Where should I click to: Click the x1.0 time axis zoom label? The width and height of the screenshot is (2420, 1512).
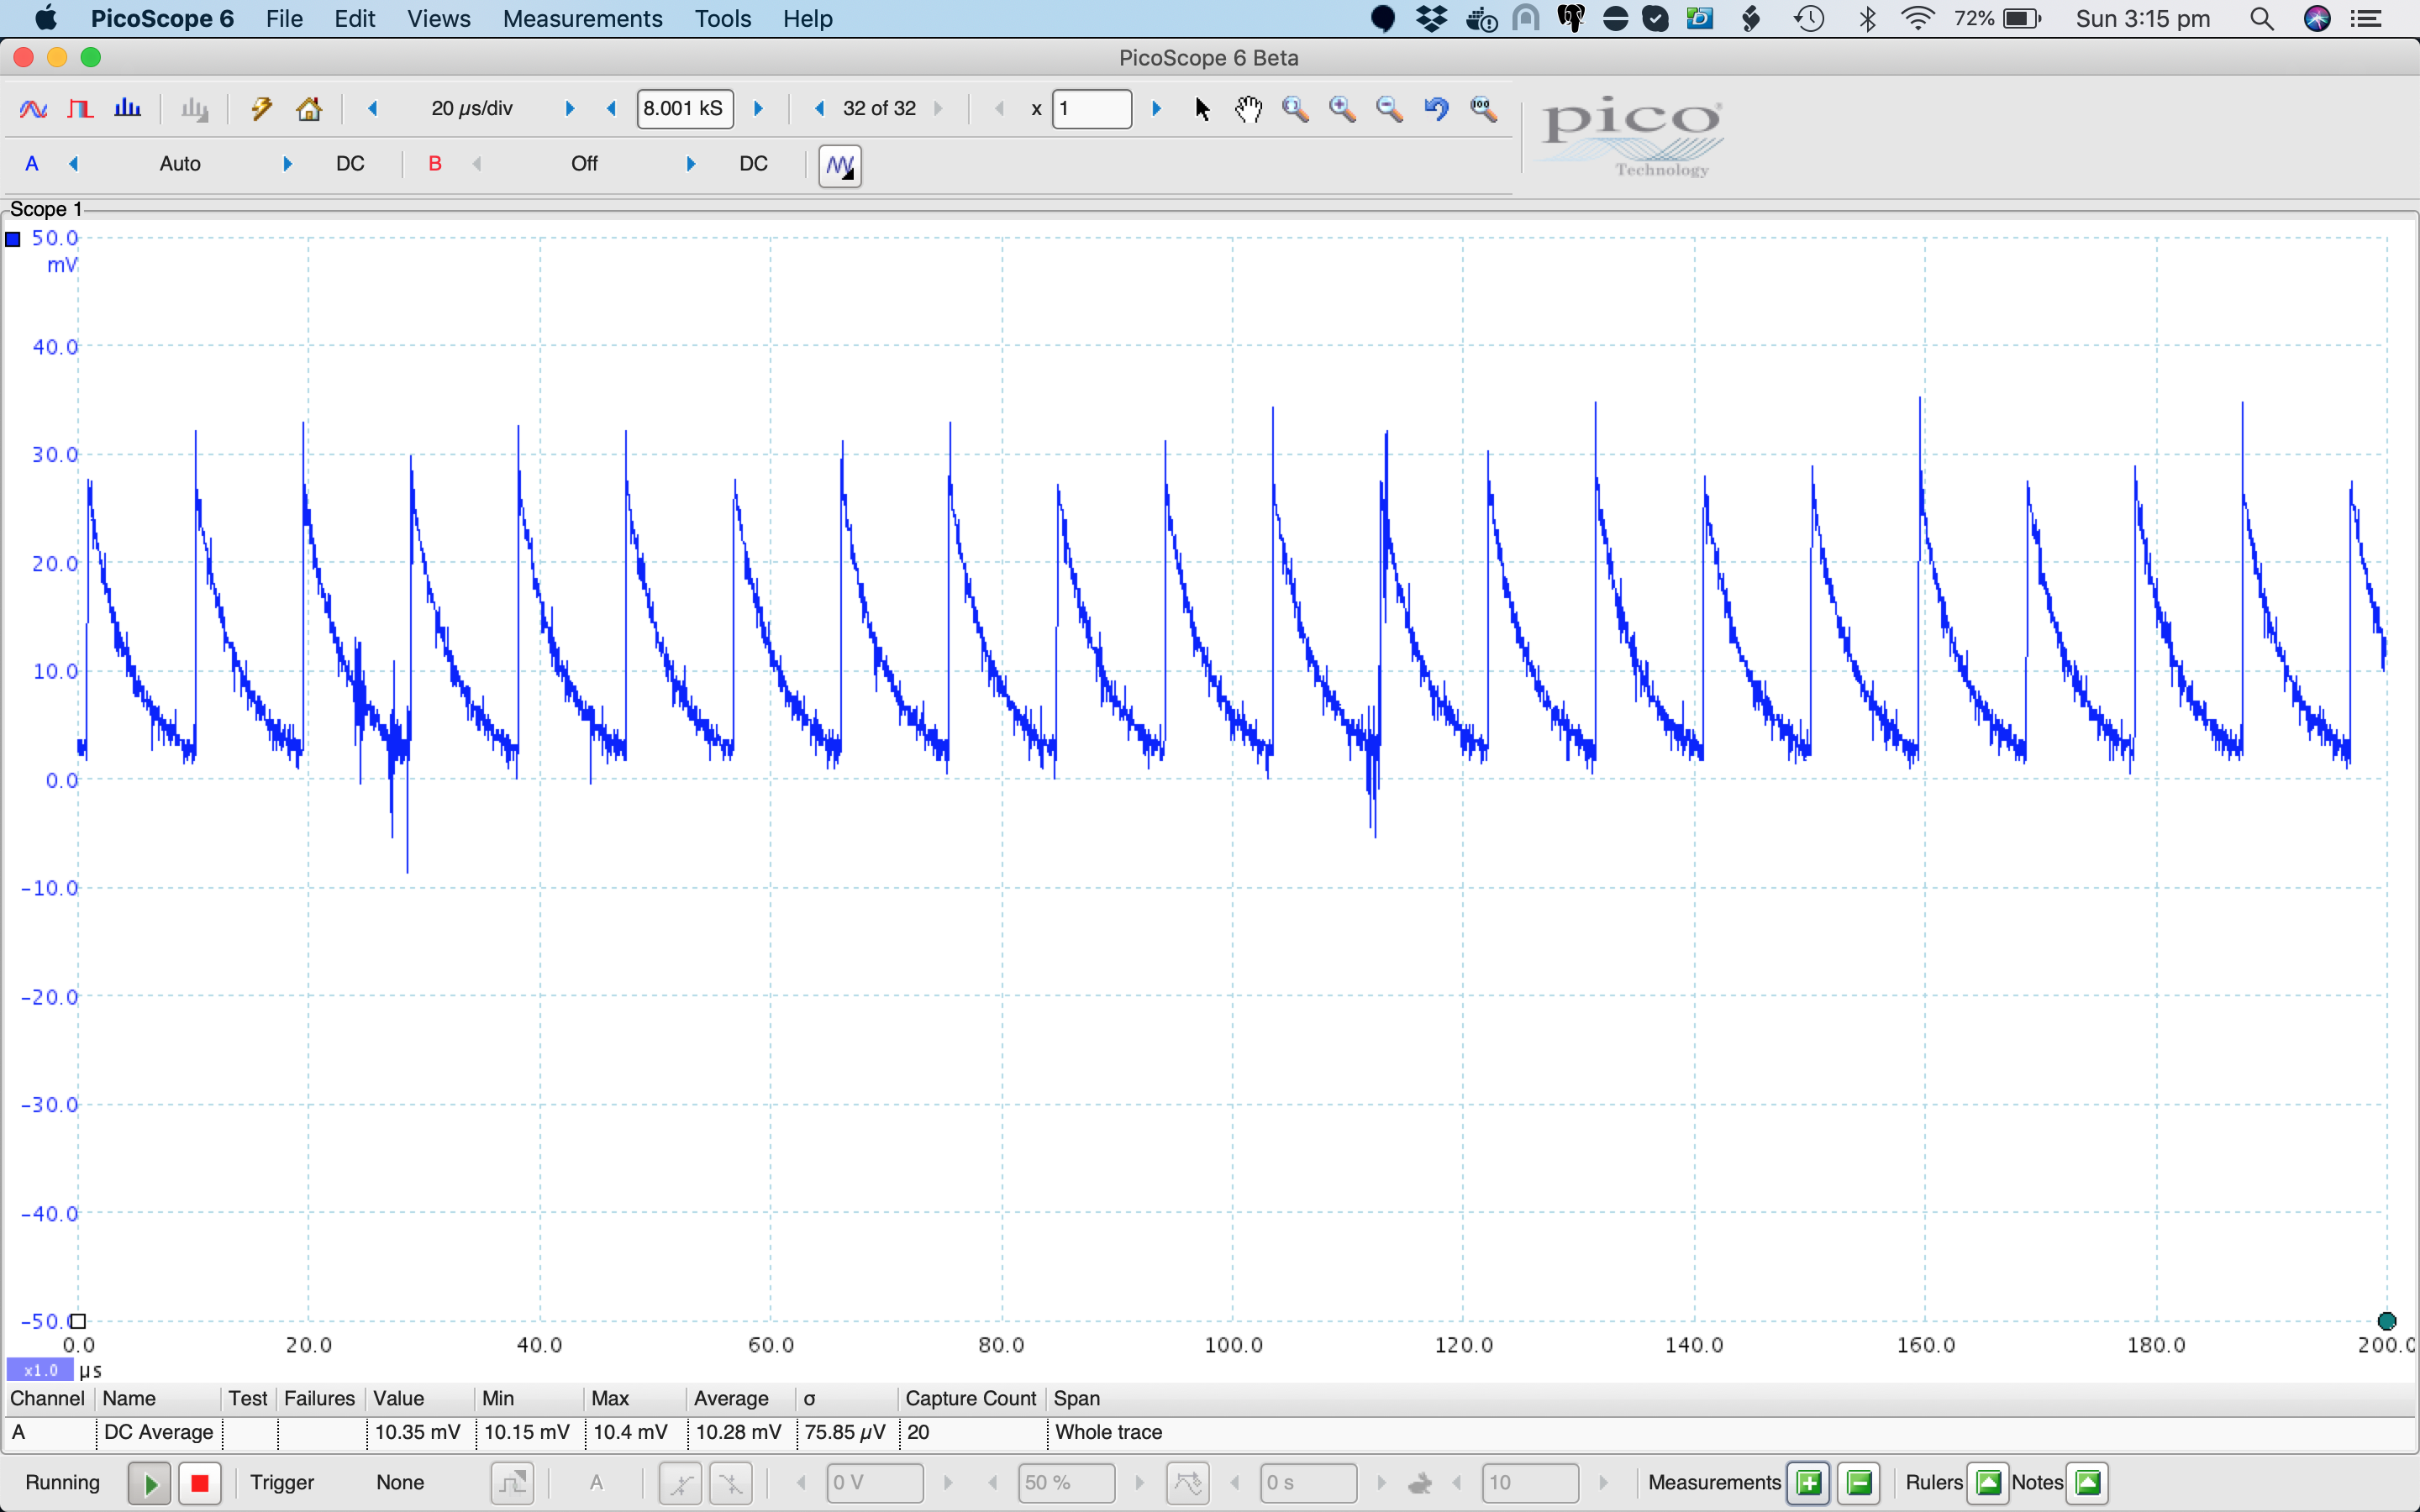coord(40,1370)
